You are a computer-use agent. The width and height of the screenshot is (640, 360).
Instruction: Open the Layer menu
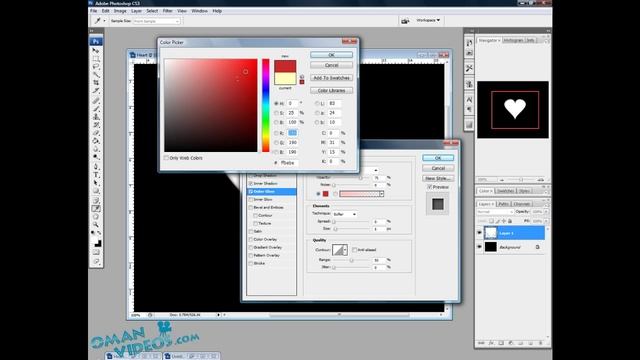coord(136,11)
